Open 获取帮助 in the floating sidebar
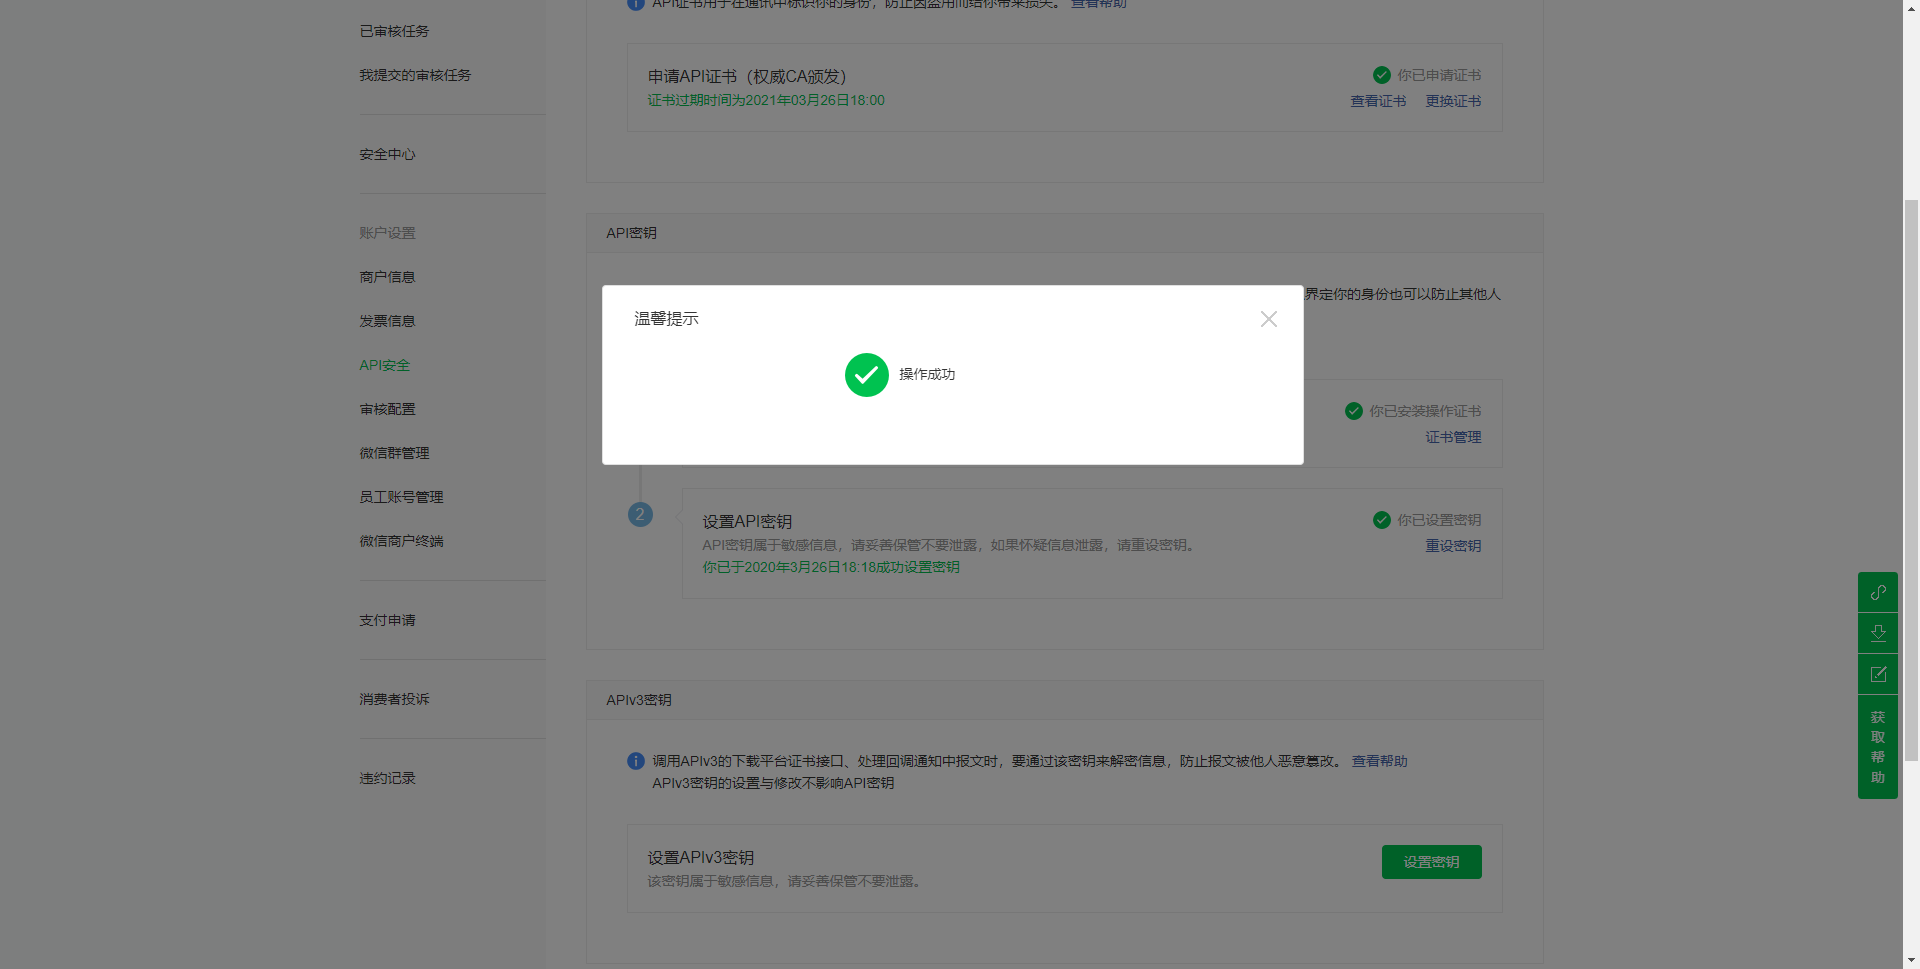This screenshot has height=969, width=1920. coord(1878,747)
